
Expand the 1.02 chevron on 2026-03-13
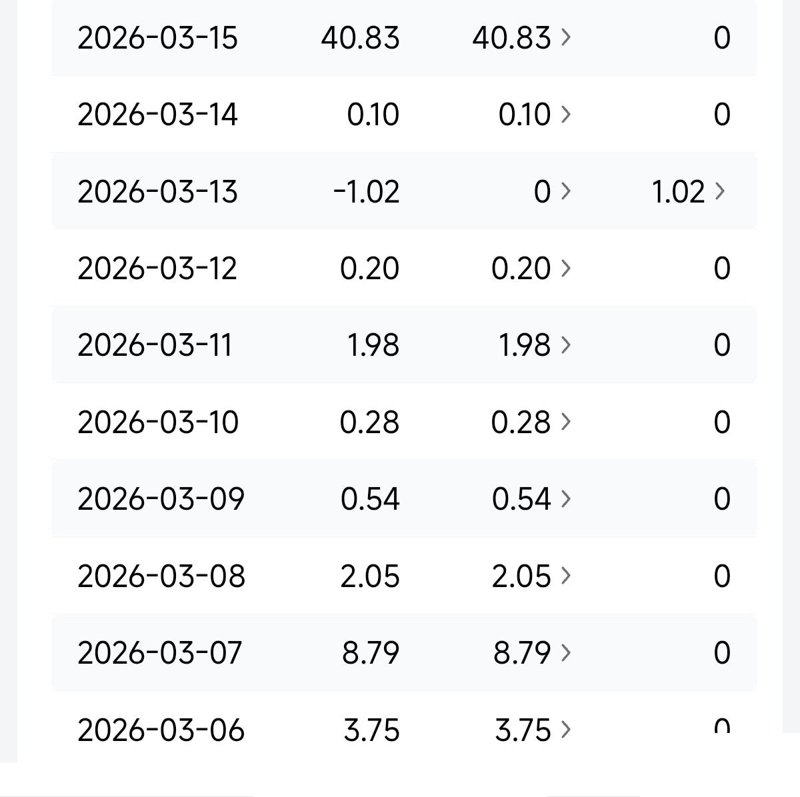click(x=719, y=191)
